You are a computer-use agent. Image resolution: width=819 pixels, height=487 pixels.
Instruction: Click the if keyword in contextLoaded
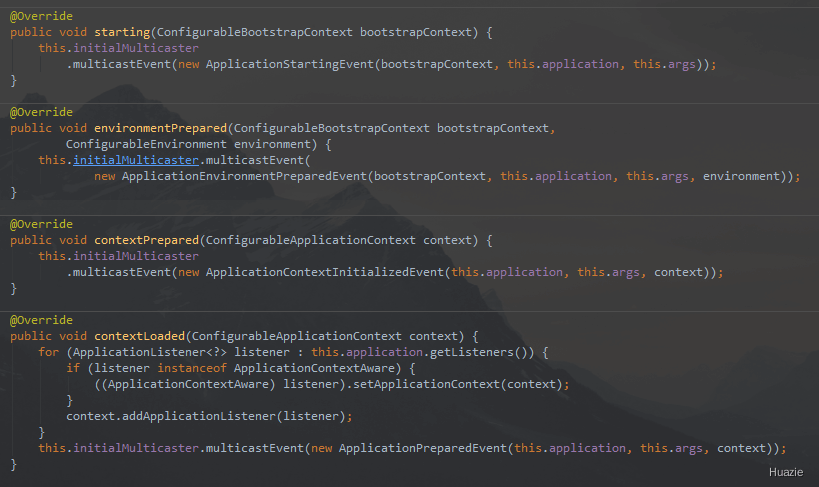click(73, 368)
